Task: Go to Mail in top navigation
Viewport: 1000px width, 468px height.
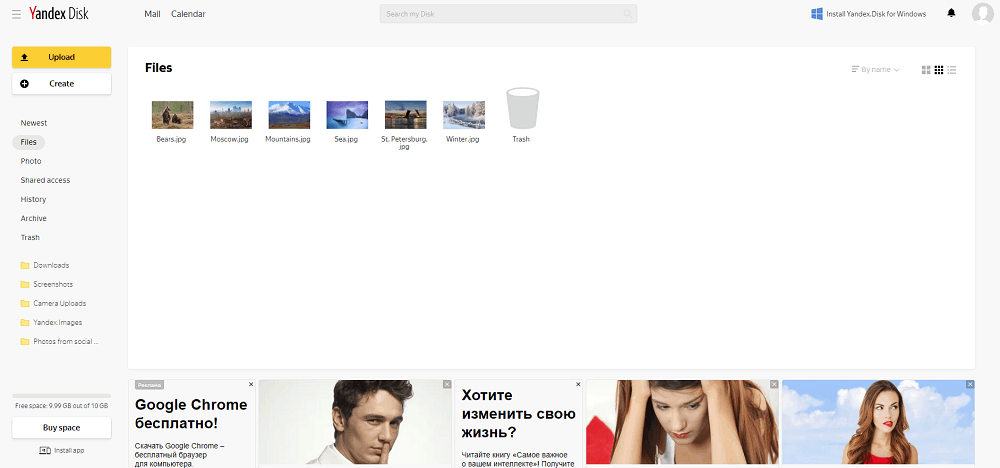Action: pos(152,14)
